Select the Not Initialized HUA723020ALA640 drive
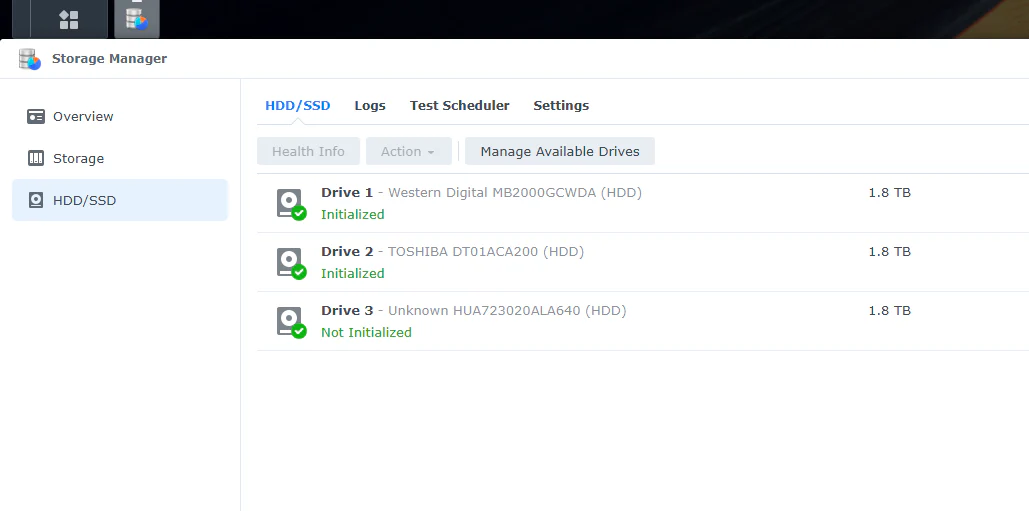Viewport: 1029px width, 511px height. pyautogui.click(x=643, y=321)
